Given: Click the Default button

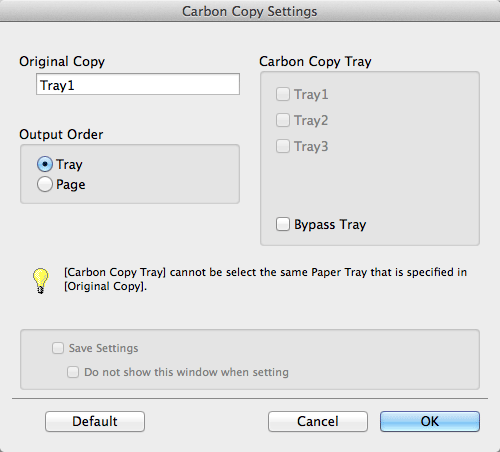Looking at the screenshot, I should coord(95,421).
